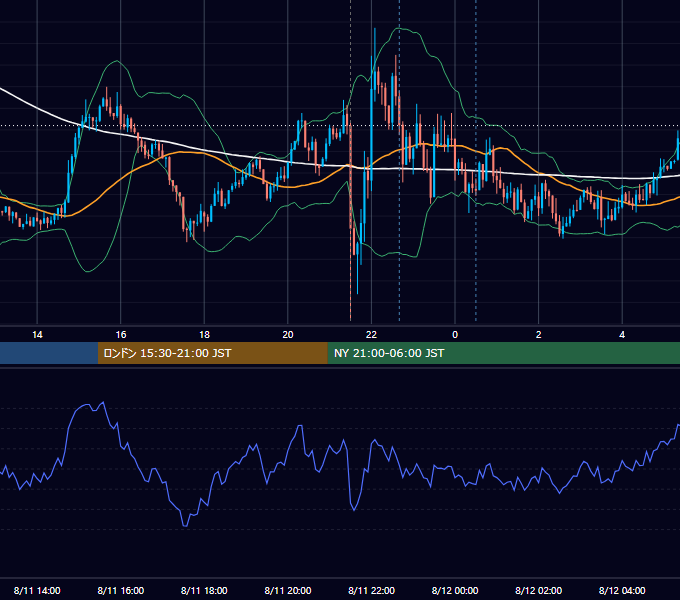The image size is (680, 600).
Task: Click the 8/12 04:00 label on oscillator axis
Action: [x=622, y=590]
